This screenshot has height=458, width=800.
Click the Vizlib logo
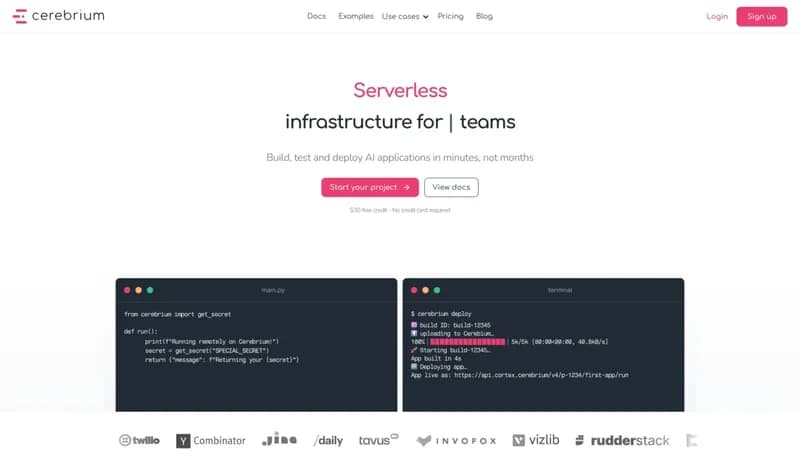(536, 440)
